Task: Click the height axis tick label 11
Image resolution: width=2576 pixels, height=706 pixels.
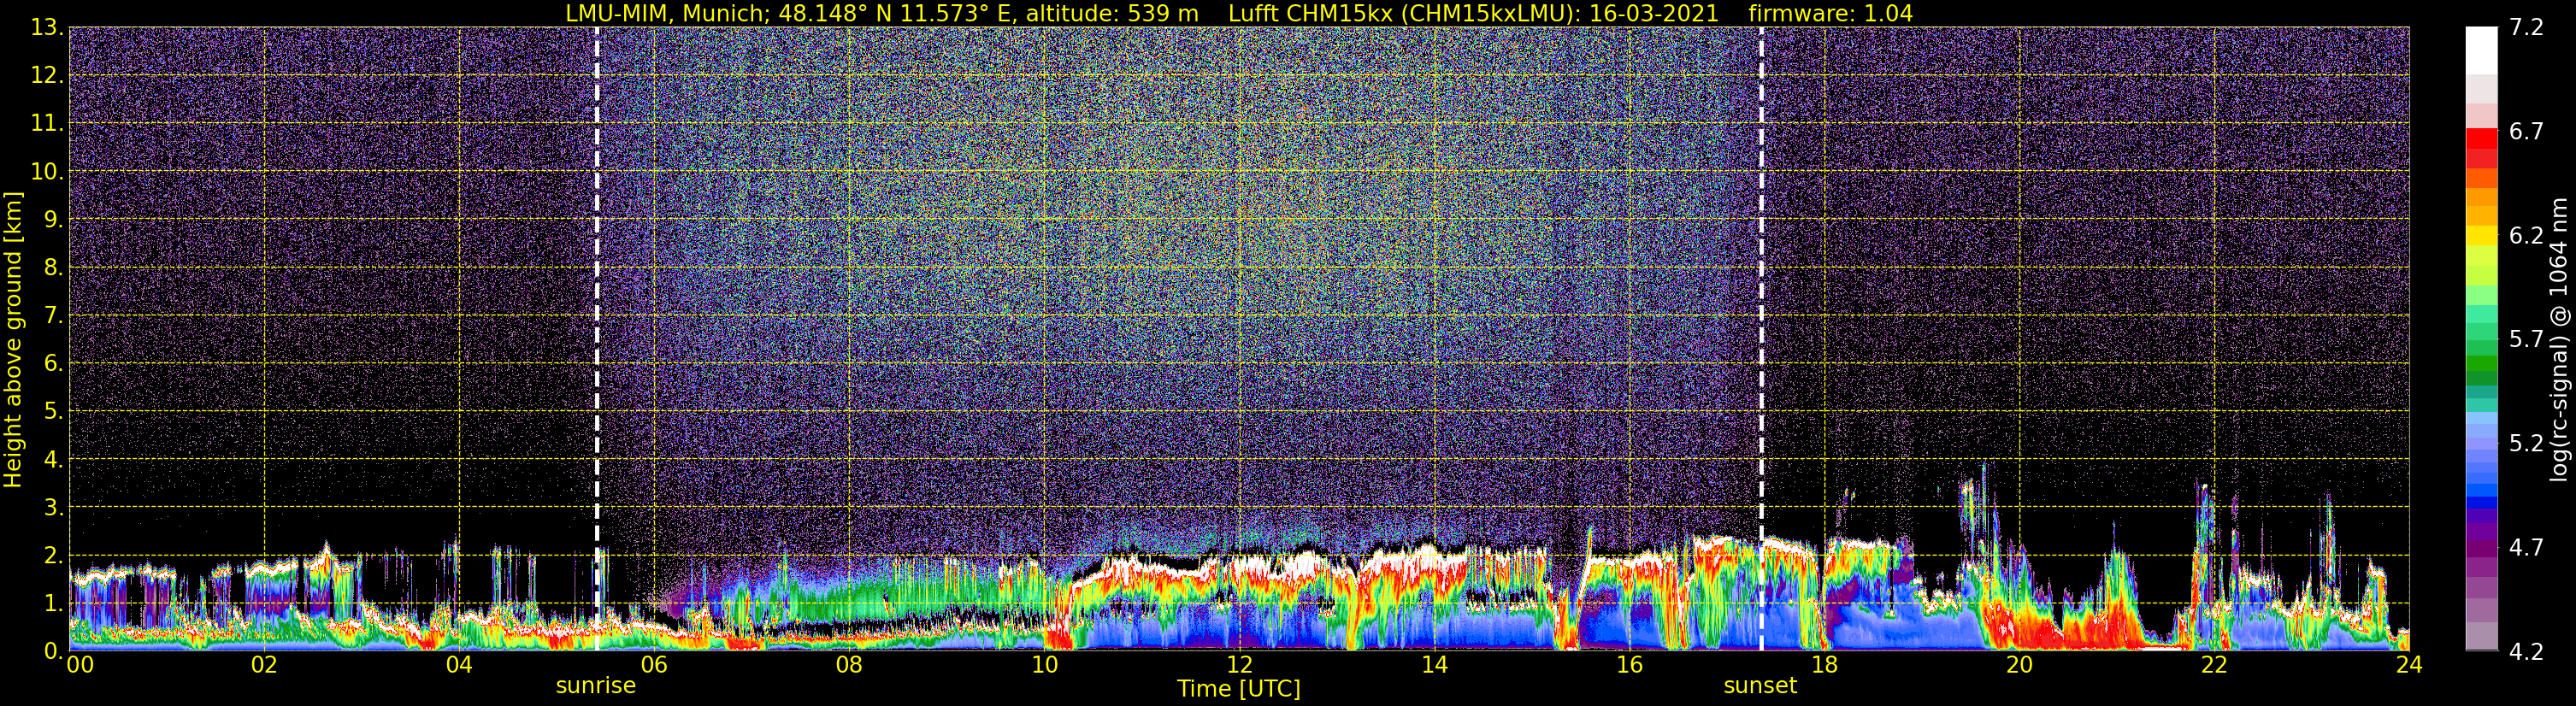Action: pyautogui.click(x=45, y=124)
